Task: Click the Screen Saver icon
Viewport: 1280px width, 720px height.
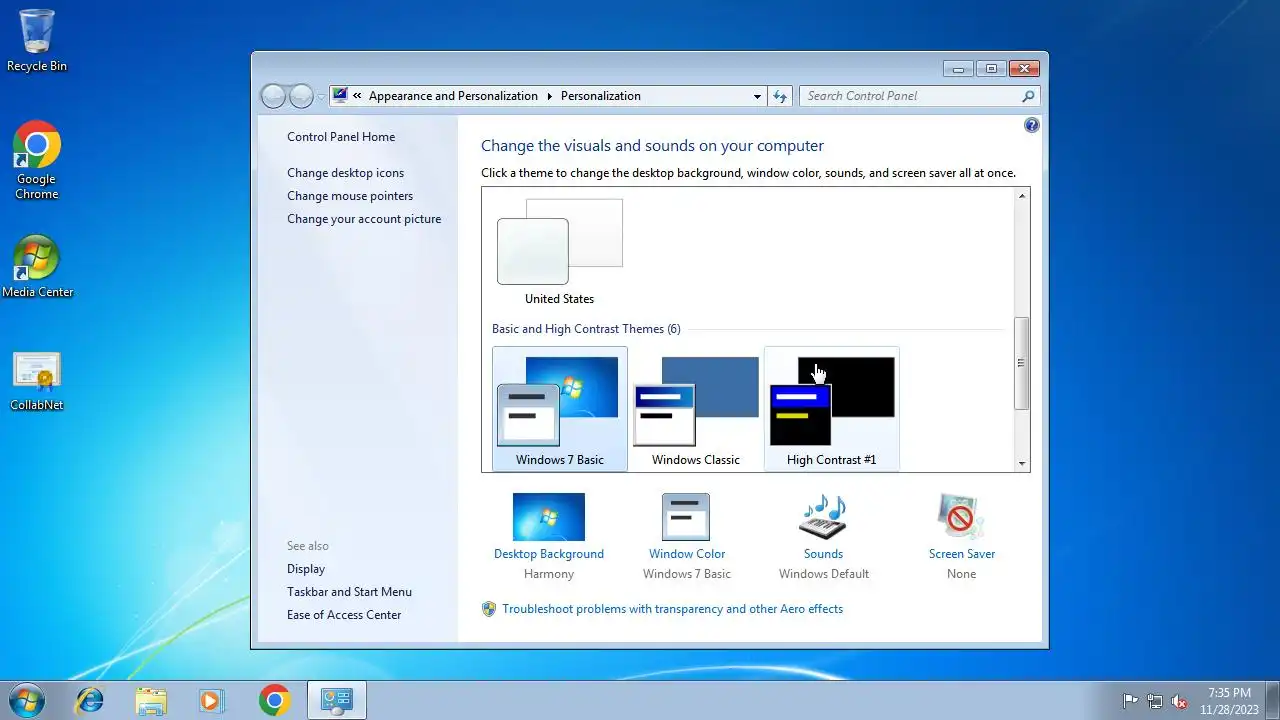Action: [961, 517]
